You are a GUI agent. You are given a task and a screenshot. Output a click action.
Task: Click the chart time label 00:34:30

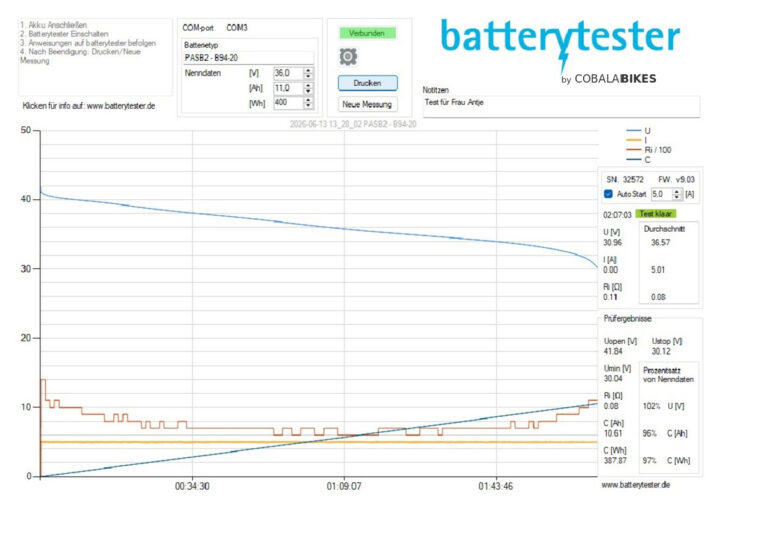192,487
